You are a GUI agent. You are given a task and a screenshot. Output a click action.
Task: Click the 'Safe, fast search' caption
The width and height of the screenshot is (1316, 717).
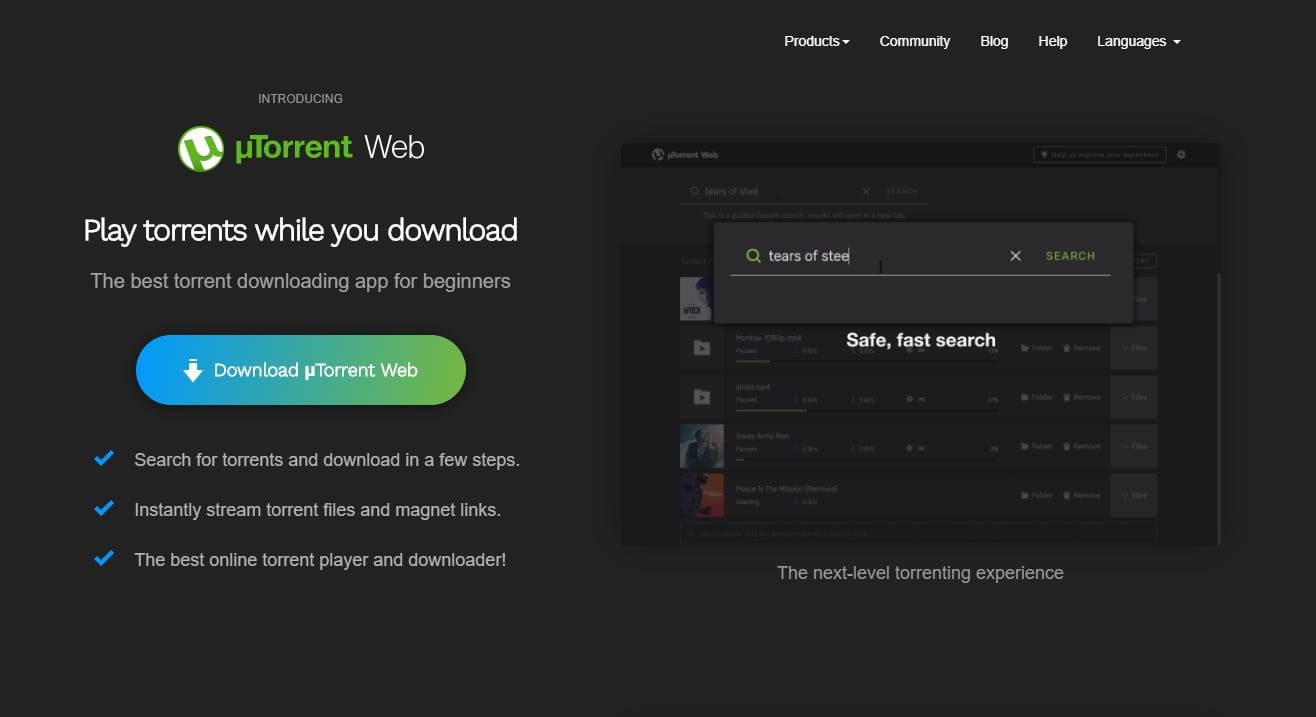coord(921,340)
